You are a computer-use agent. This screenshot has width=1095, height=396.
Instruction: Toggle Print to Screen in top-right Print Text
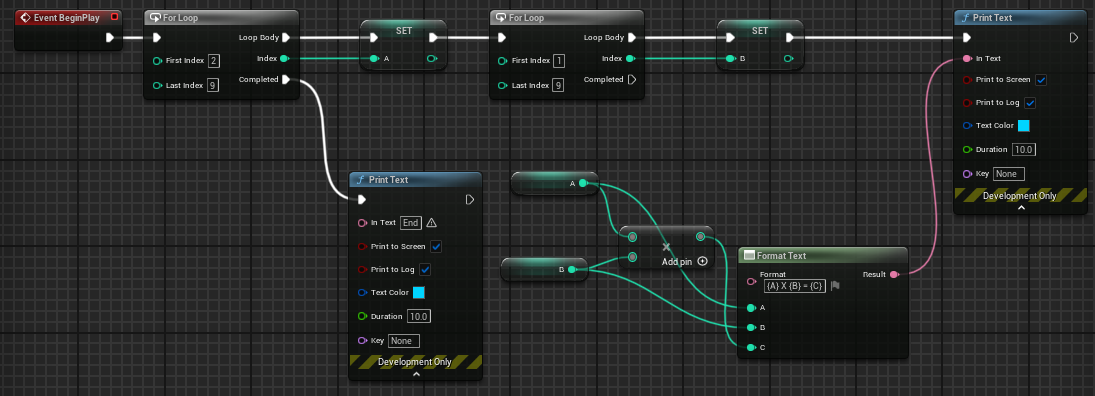point(1041,80)
